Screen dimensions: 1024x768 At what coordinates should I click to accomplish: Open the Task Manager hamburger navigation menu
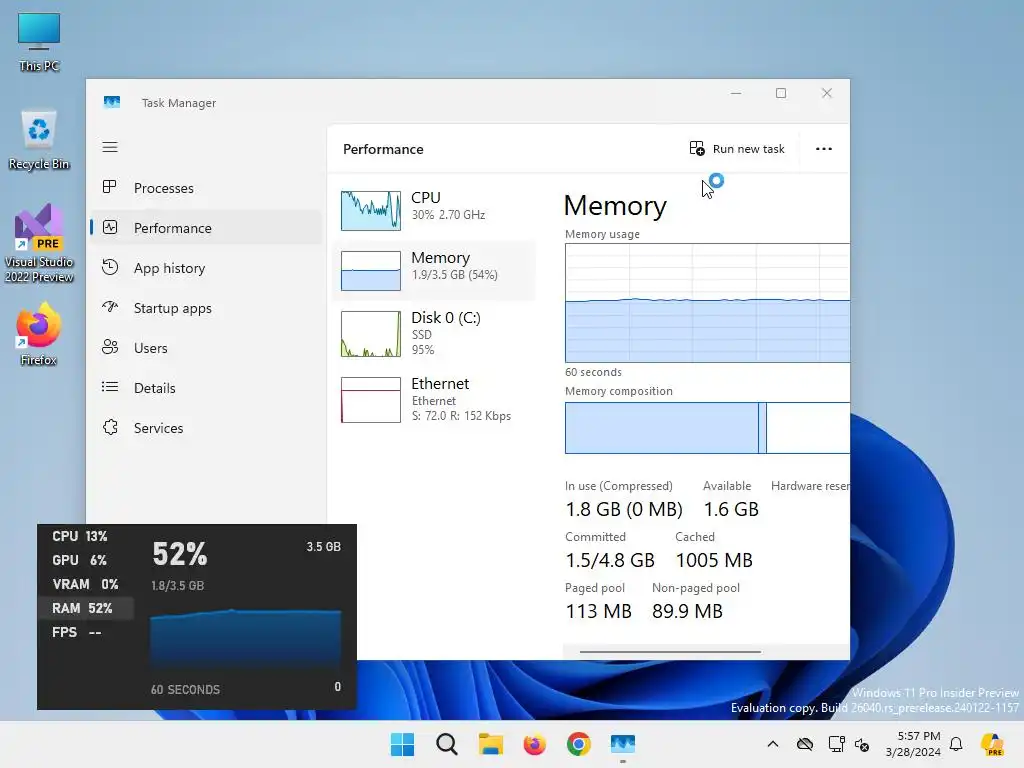(x=110, y=147)
